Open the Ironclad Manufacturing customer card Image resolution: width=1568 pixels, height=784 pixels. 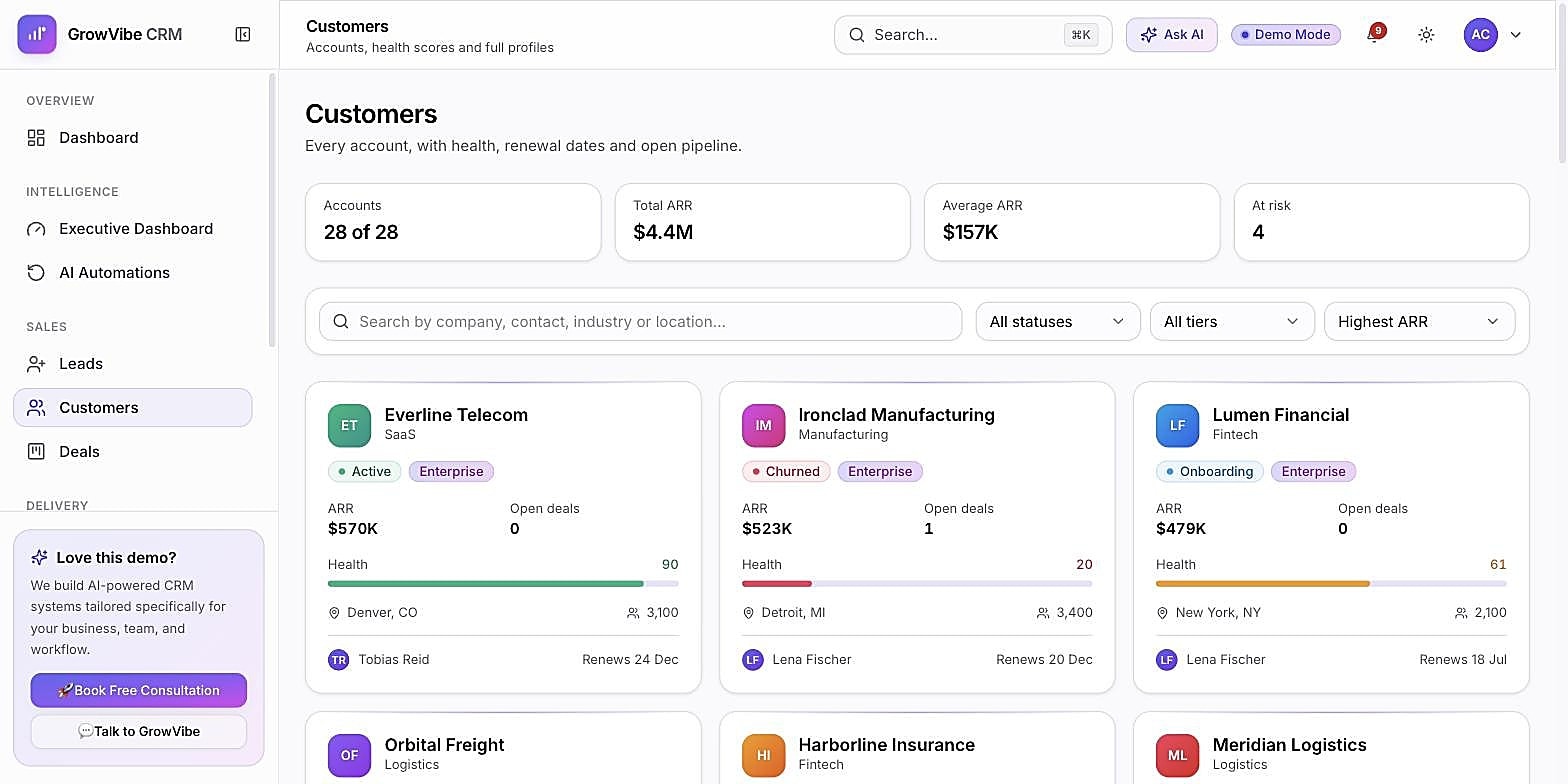pyautogui.click(x=917, y=537)
